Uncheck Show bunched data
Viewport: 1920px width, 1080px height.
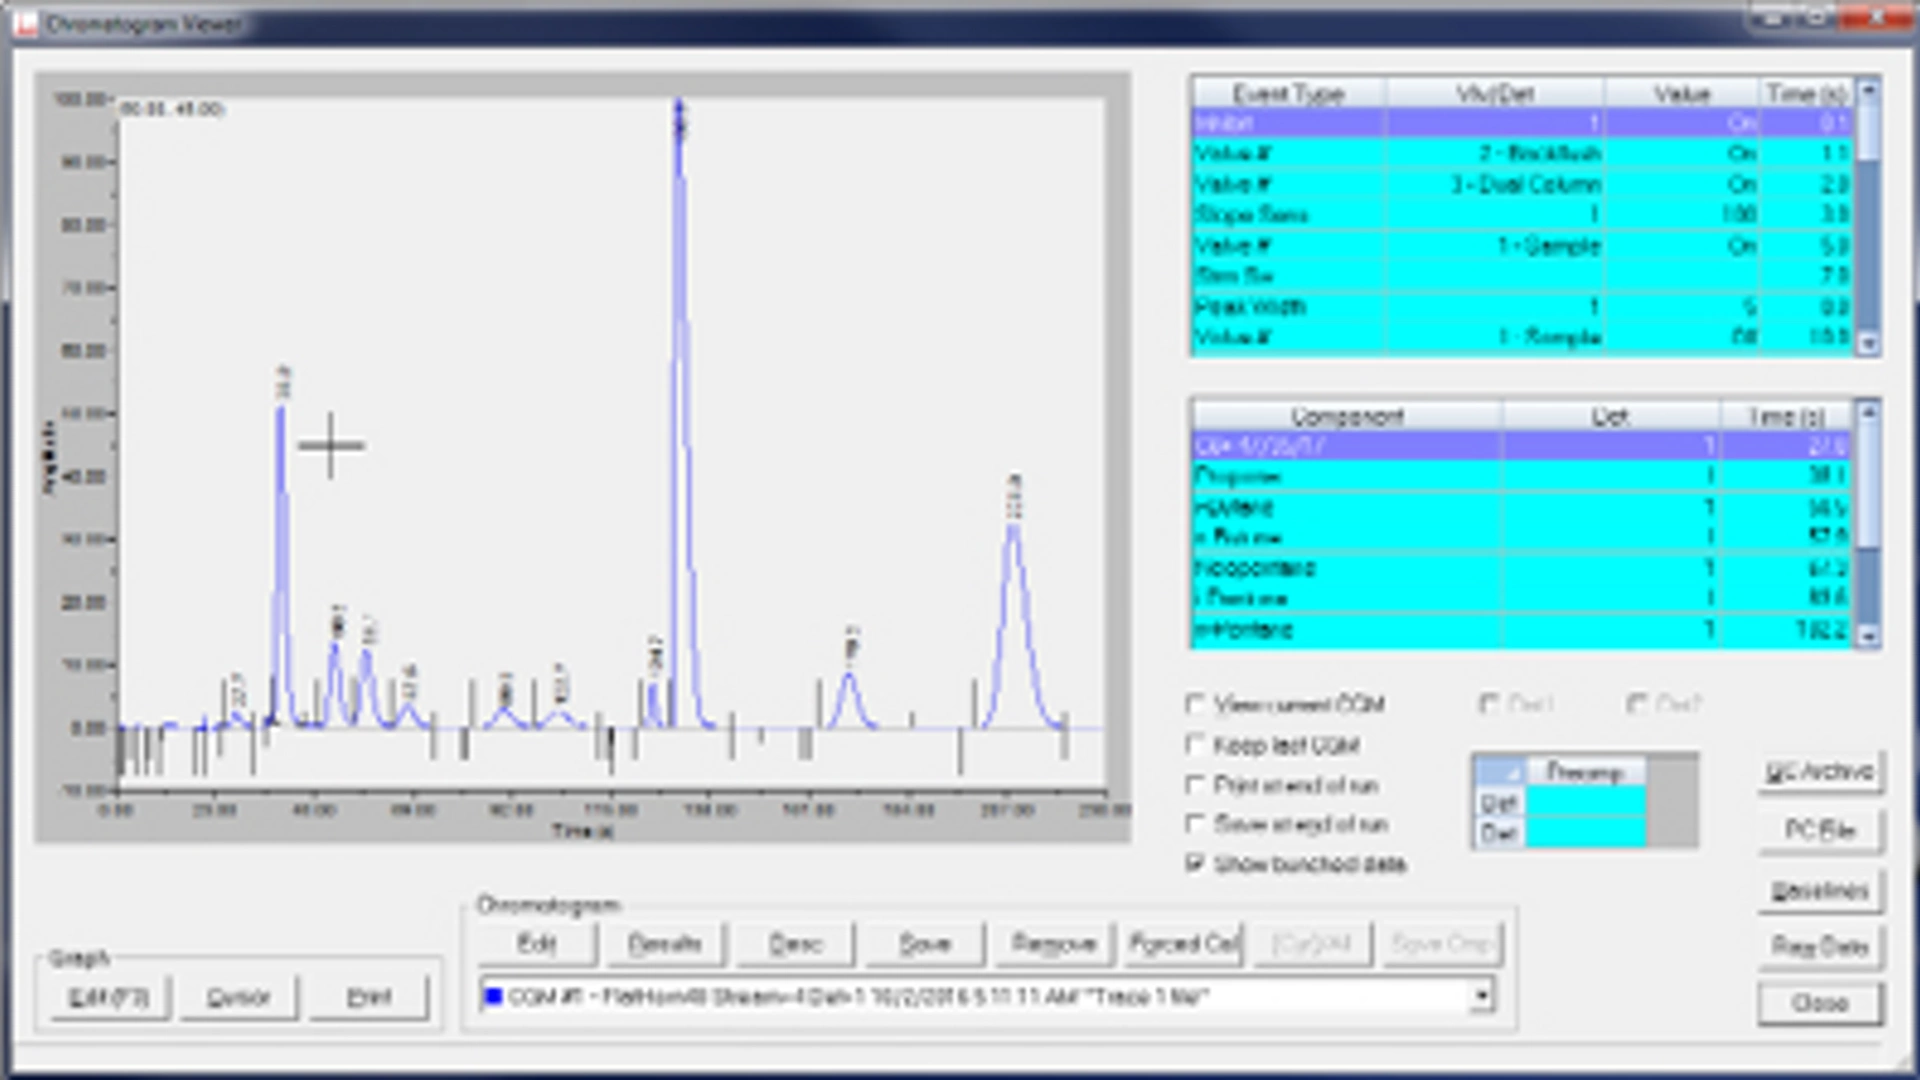point(1196,864)
